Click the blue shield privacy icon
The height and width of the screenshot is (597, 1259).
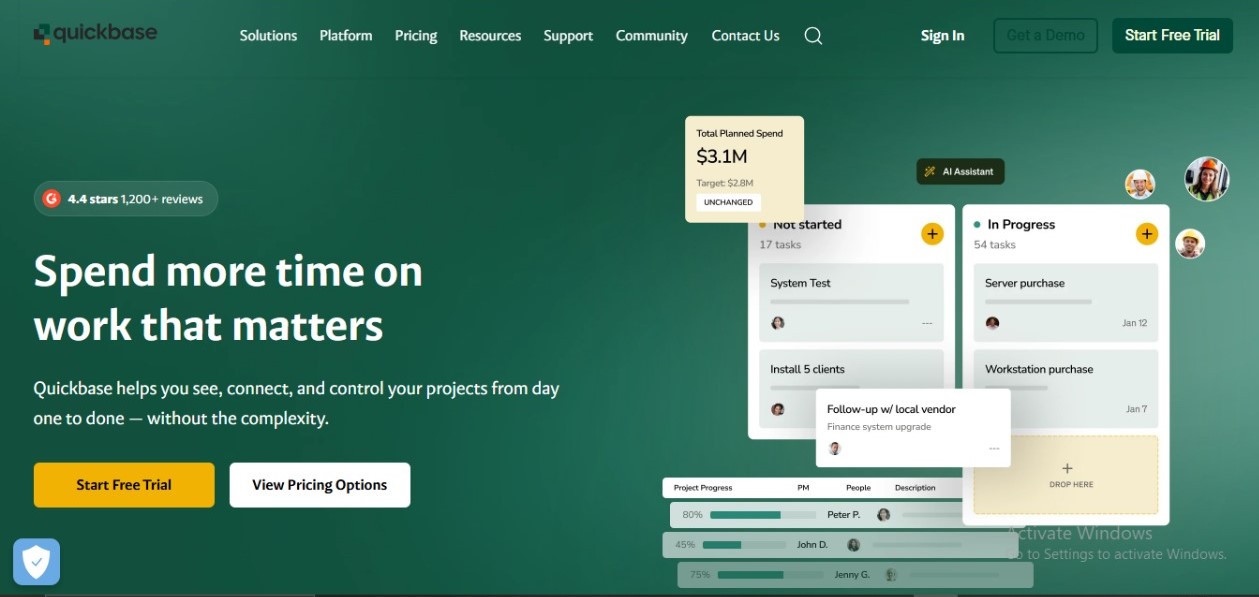pyautogui.click(x=36, y=562)
